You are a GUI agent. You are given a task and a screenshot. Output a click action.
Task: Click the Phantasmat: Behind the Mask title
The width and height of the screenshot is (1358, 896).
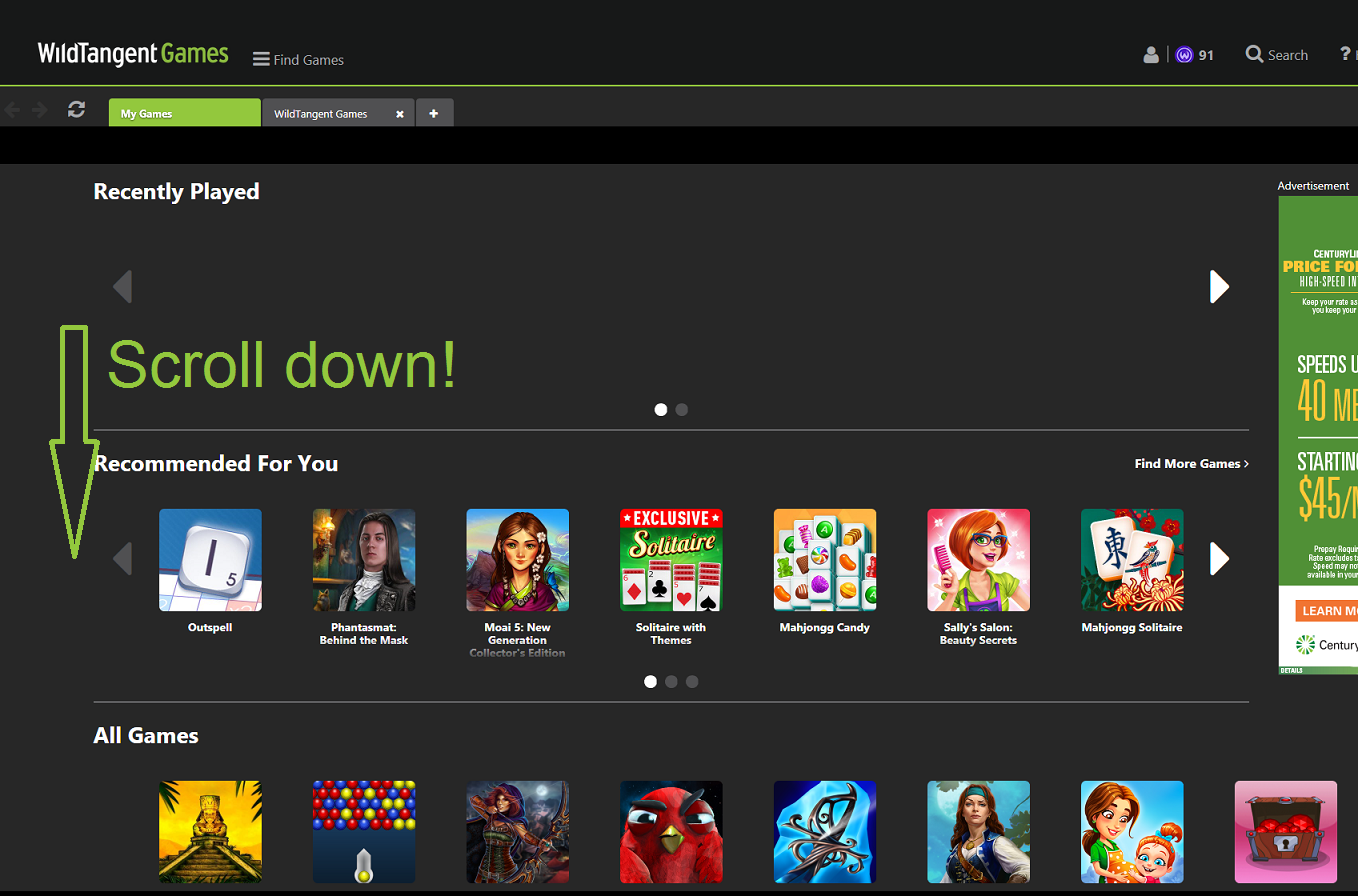coord(364,634)
